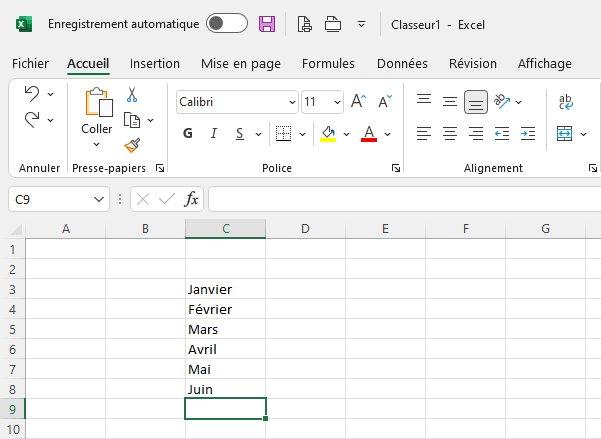Open the Presse-papiers dialog launcher
Image resolution: width=601 pixels, height=439 pixels.
(160, 168)
